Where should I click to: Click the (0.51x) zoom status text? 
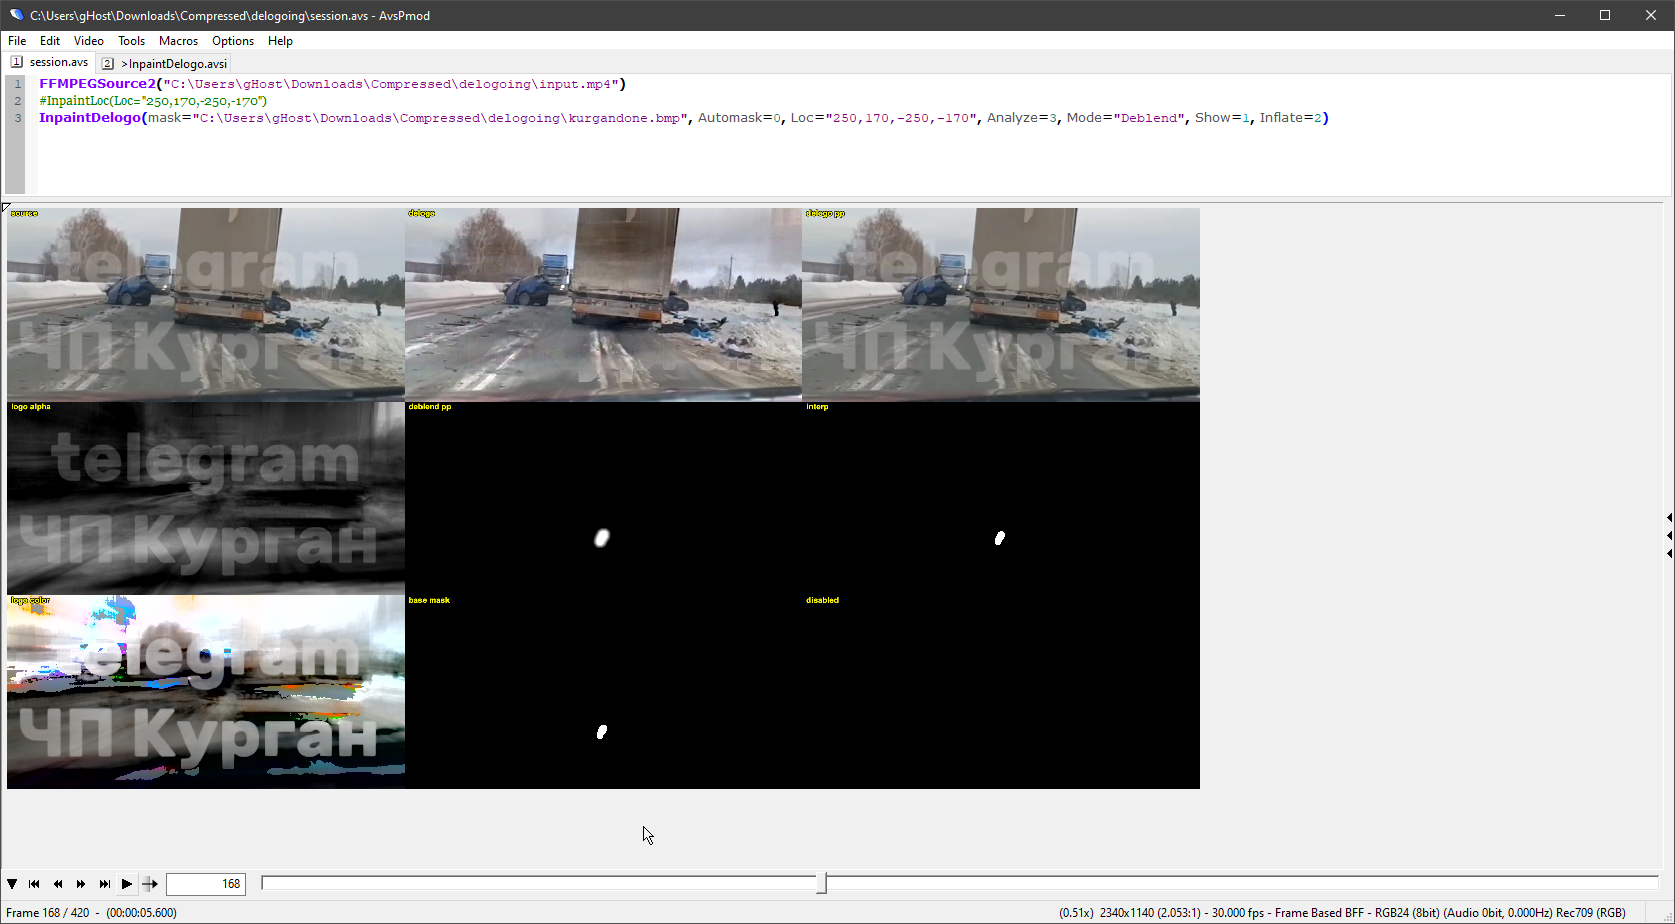point(1076,913)
